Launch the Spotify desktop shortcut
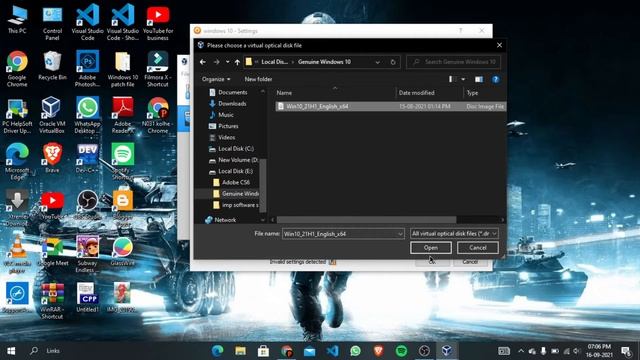This screenshot has height=360, width=640. (x=122, y=162)
